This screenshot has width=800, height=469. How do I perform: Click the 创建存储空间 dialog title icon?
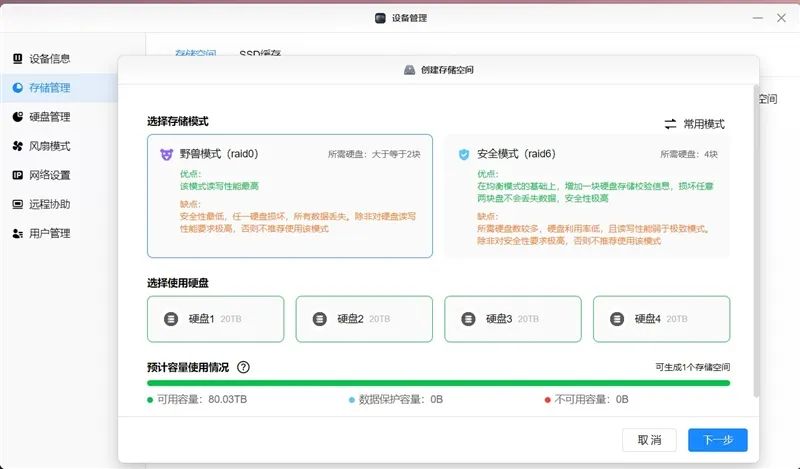(x=409, y=70)
